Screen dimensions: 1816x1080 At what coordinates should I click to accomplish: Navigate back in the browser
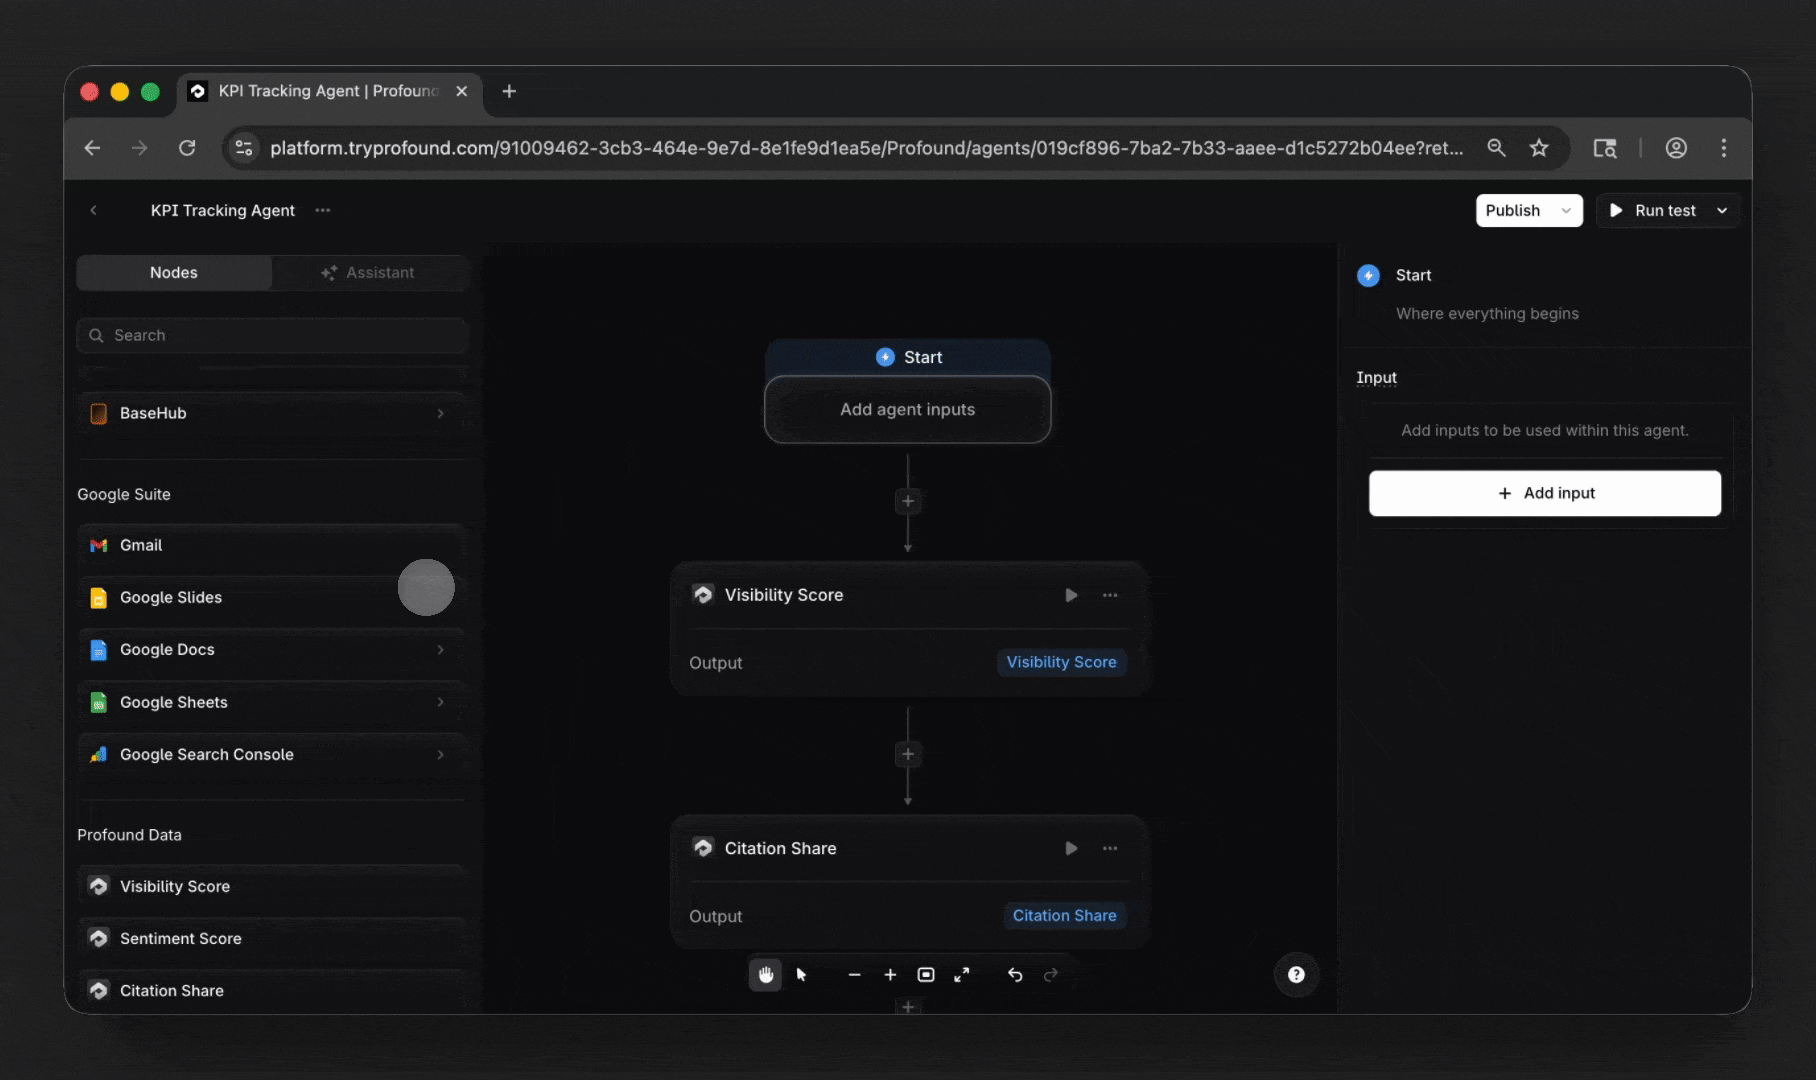click(92, 148)
